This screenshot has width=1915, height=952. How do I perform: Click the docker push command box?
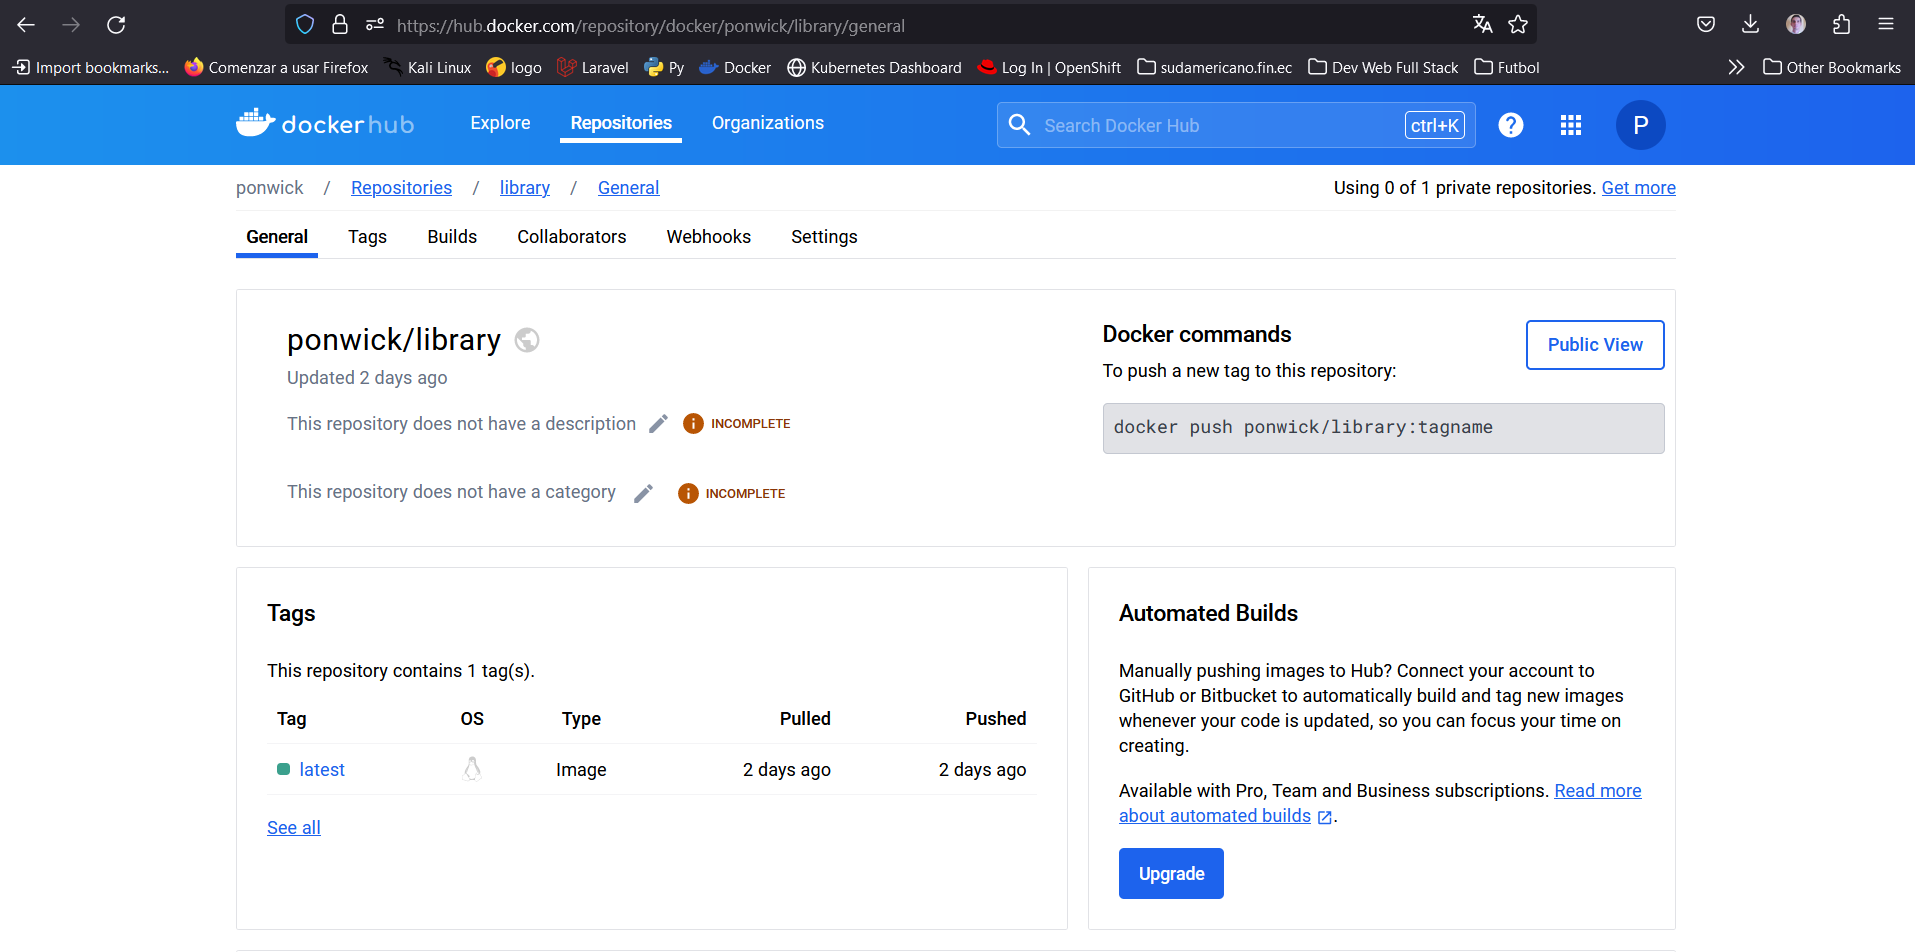pos(1382,428)
